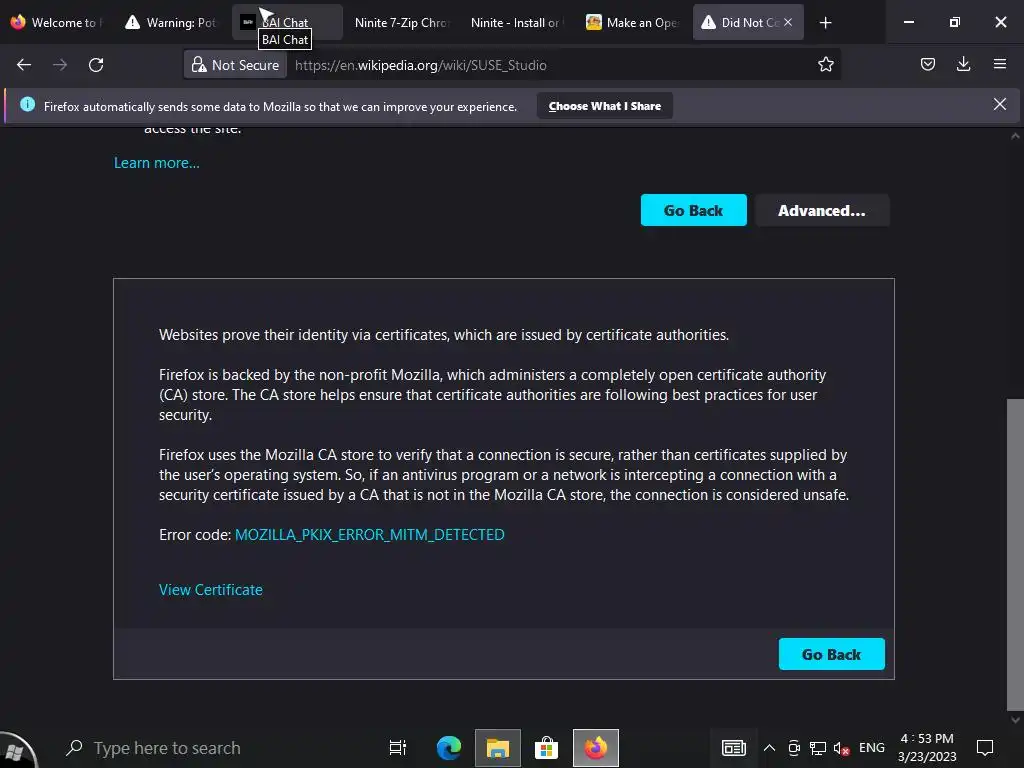
Task: Click MOZILLA_PKIX_ERROR_MITM_DETECTED error code link
Action: [x=370, y=534]
